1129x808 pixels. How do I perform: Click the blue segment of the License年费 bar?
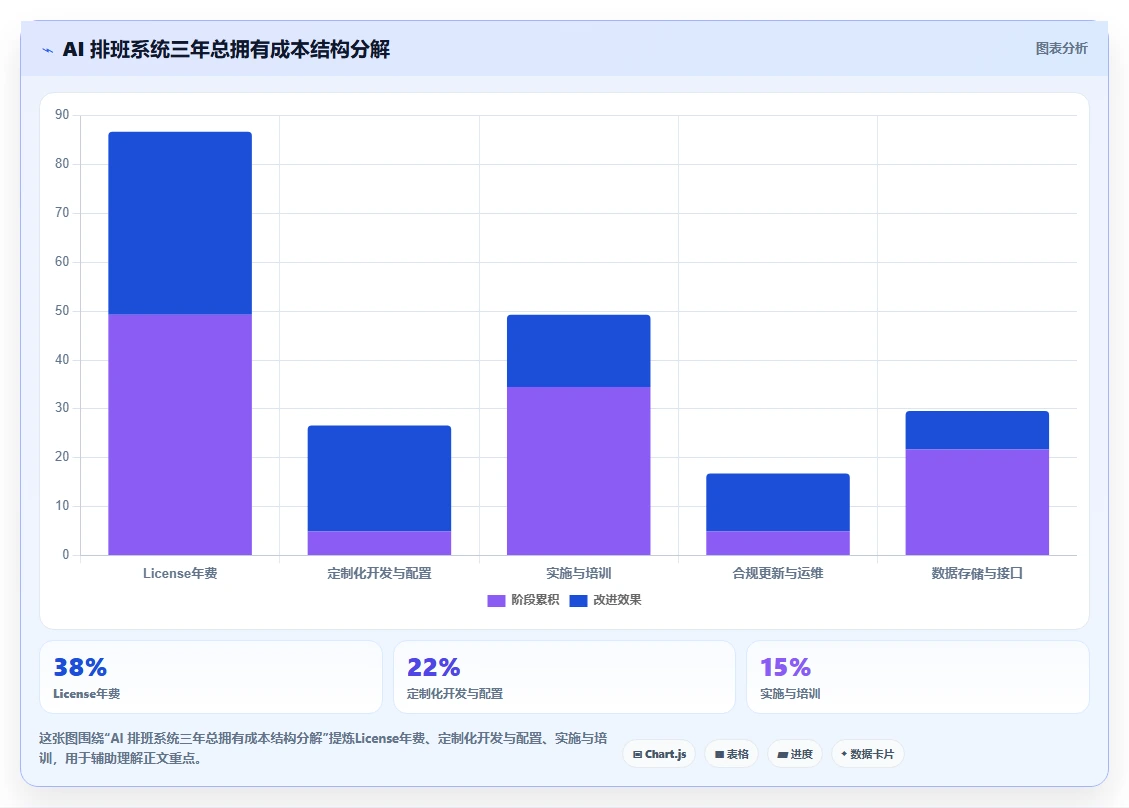pyautogui.click(x=180, y=223)
